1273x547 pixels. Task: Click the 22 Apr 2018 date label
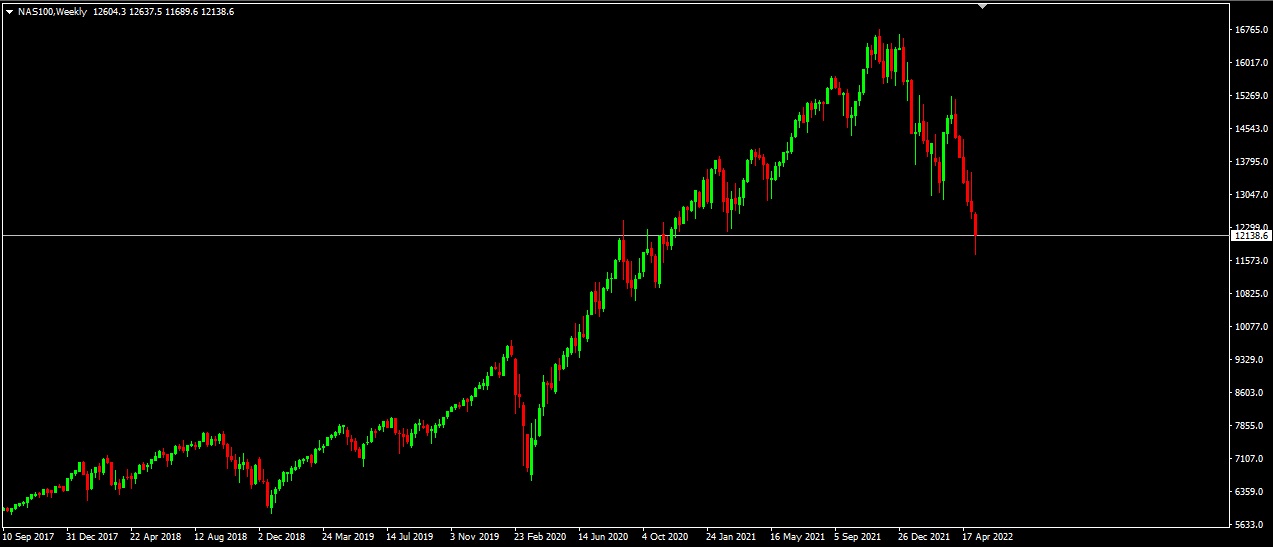(x=156, y=537)
